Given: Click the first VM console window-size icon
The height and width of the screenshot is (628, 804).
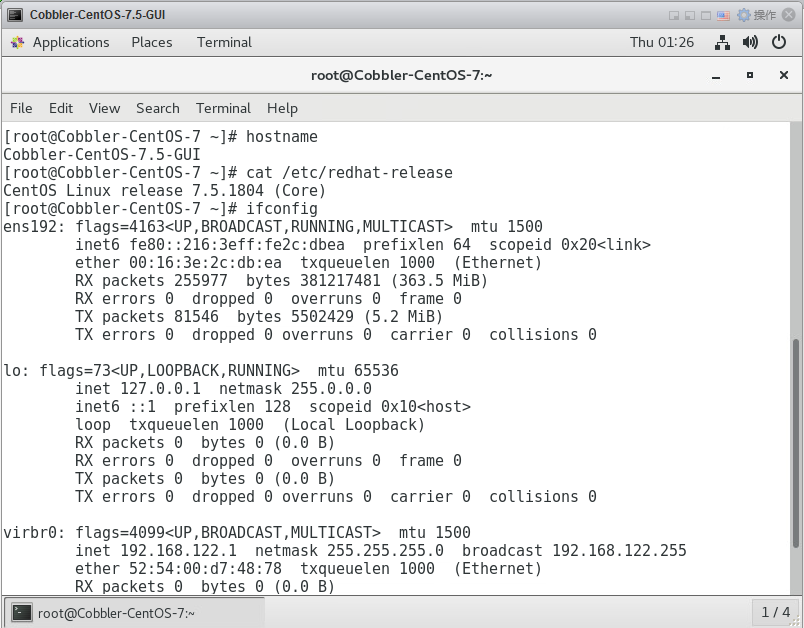Looking at the screenshot, I should 674,15.
